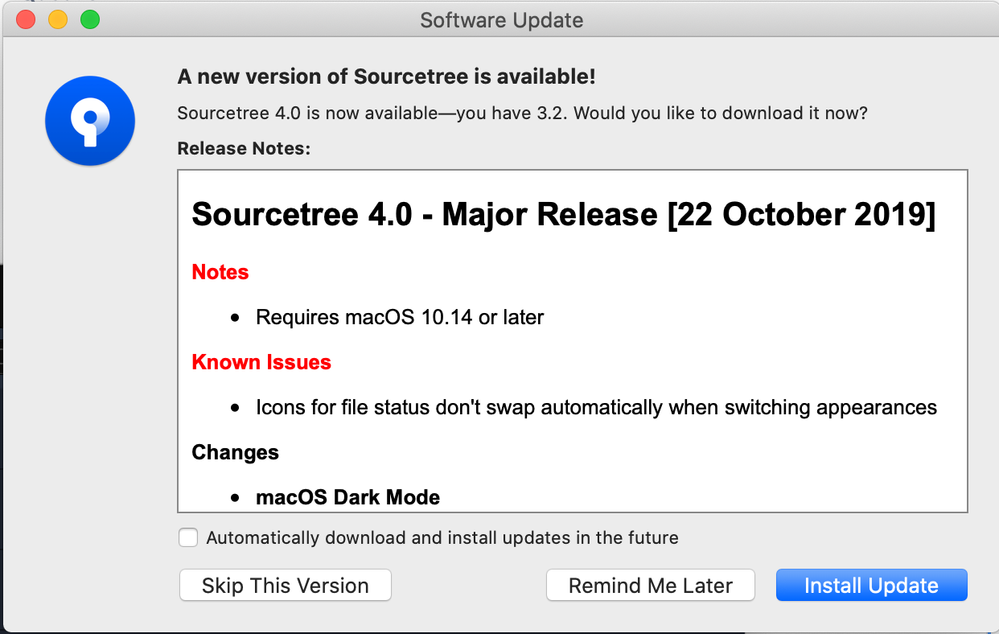
Task: Click the Release Notes label
Action: pos(243,148)
